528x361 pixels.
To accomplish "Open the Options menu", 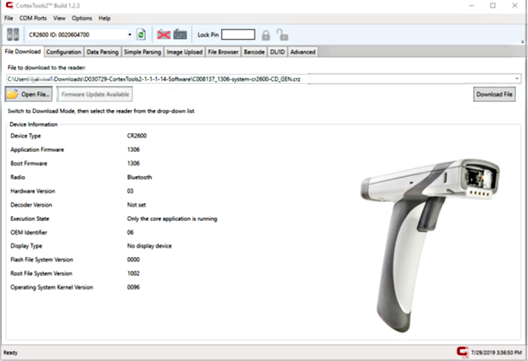I will click(x=82, y=18).
